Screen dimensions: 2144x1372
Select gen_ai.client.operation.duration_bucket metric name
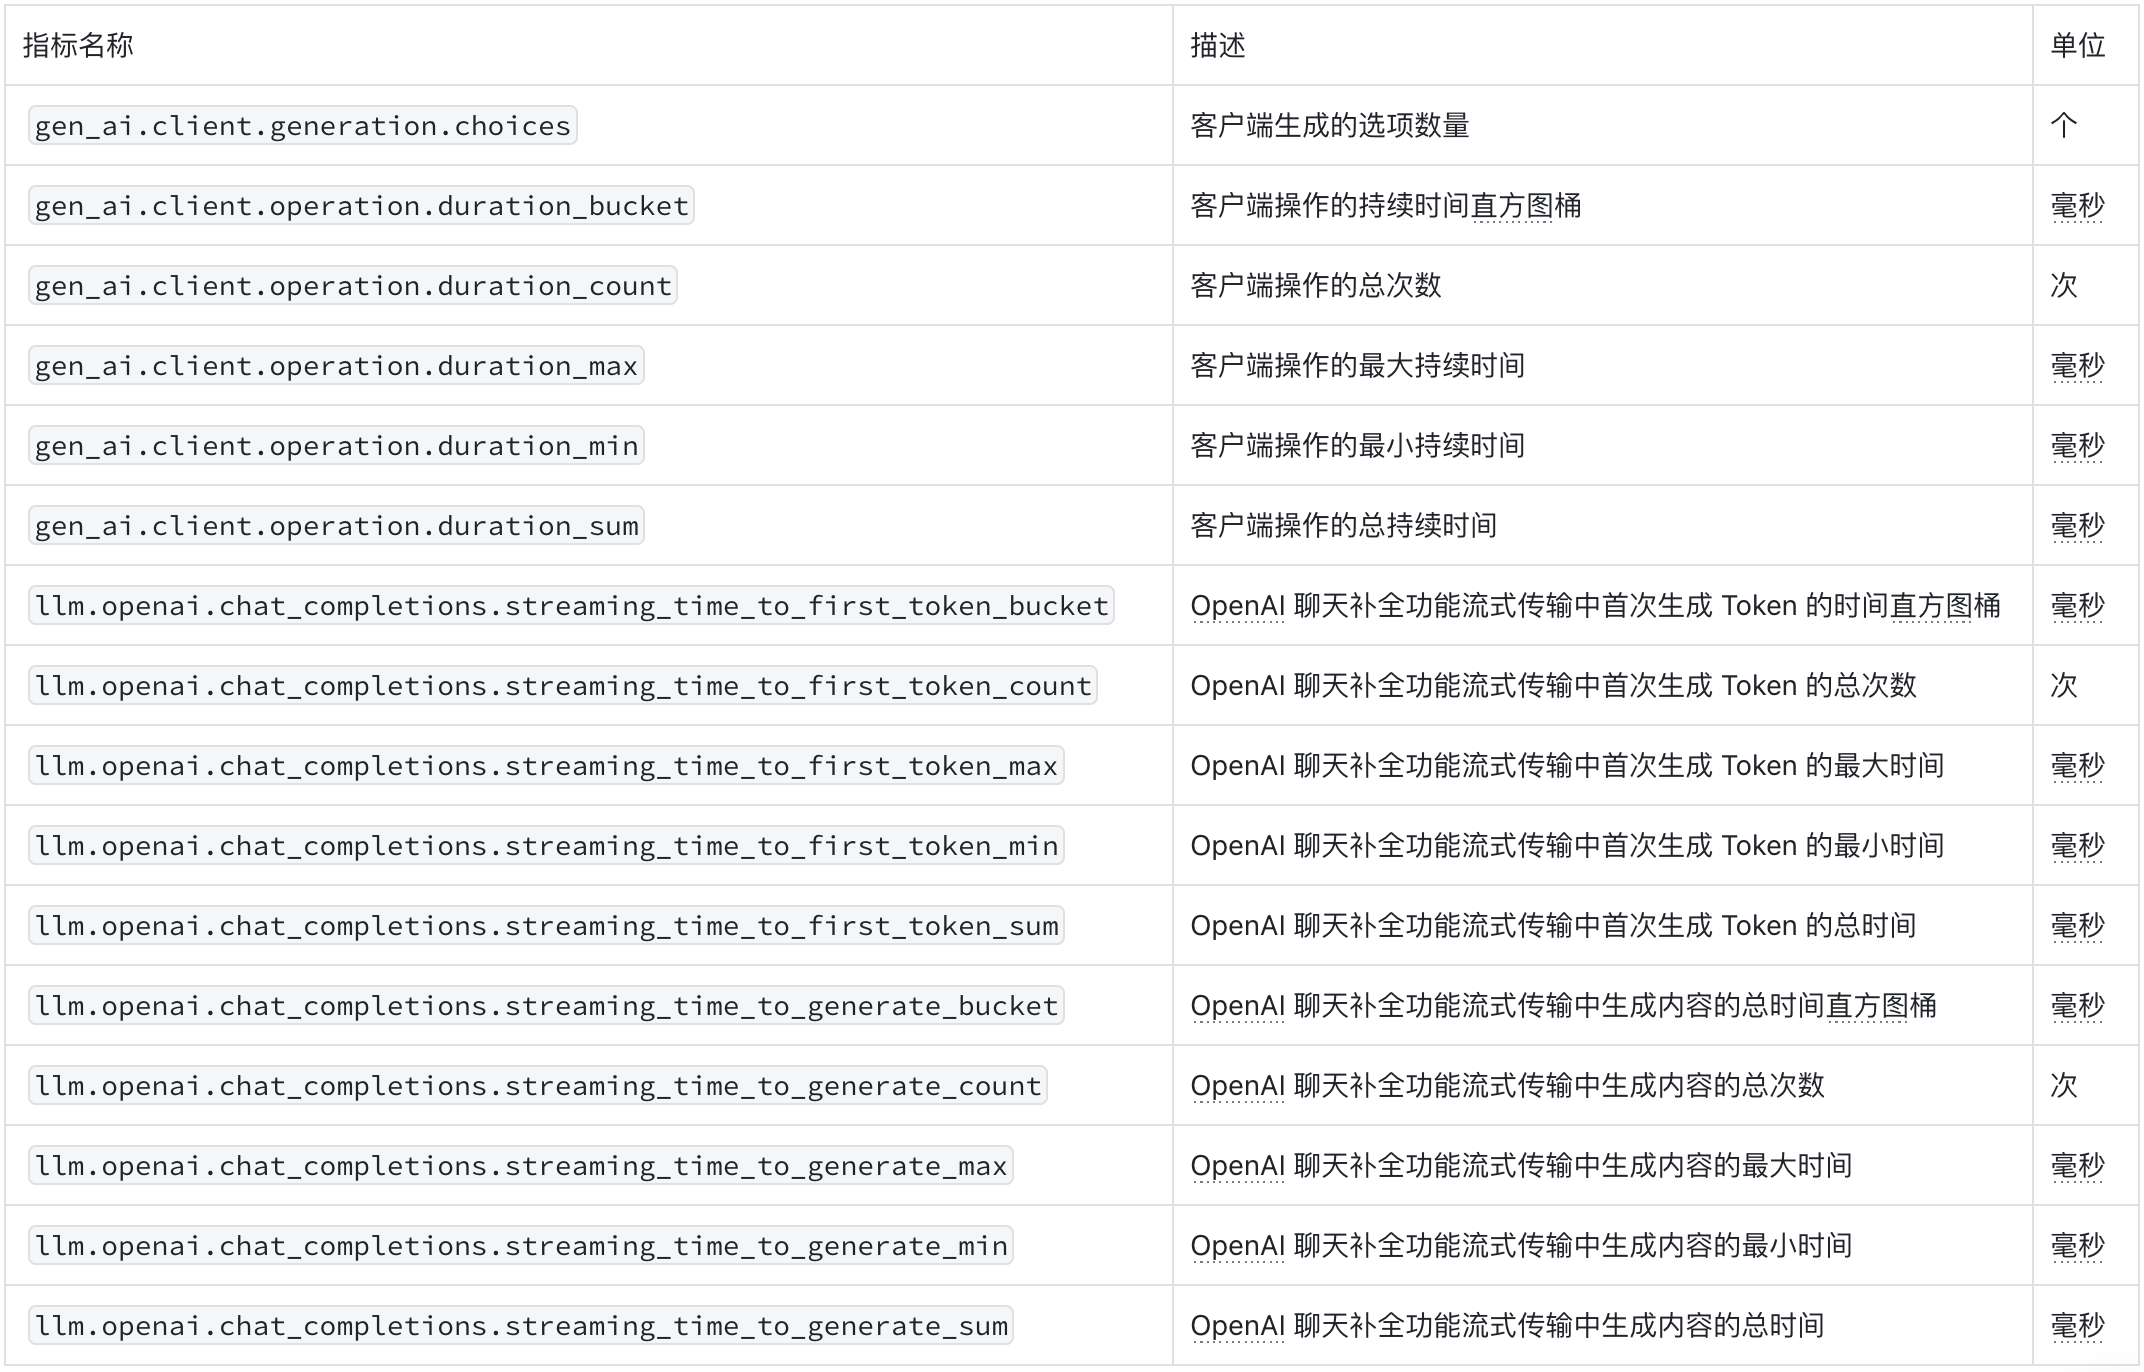361,205
